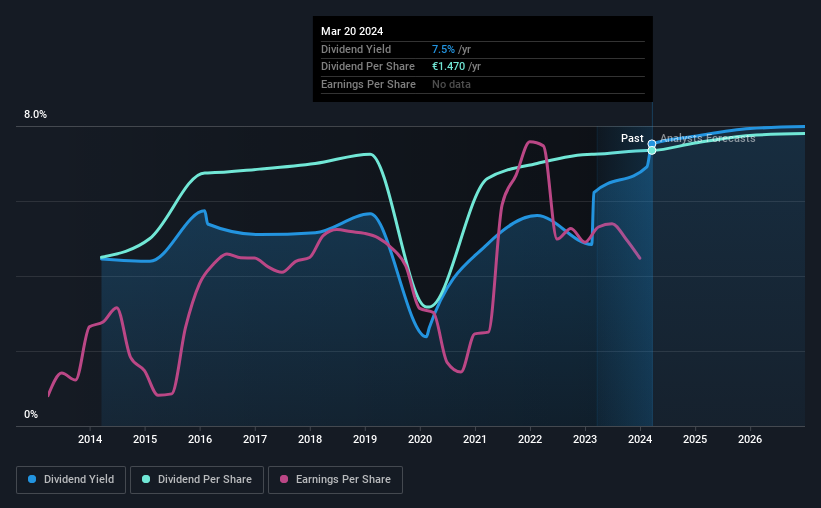Click the 2021 x-axis label
The height and width of the screenshot is (508, 821).
[x=475, y=439]
